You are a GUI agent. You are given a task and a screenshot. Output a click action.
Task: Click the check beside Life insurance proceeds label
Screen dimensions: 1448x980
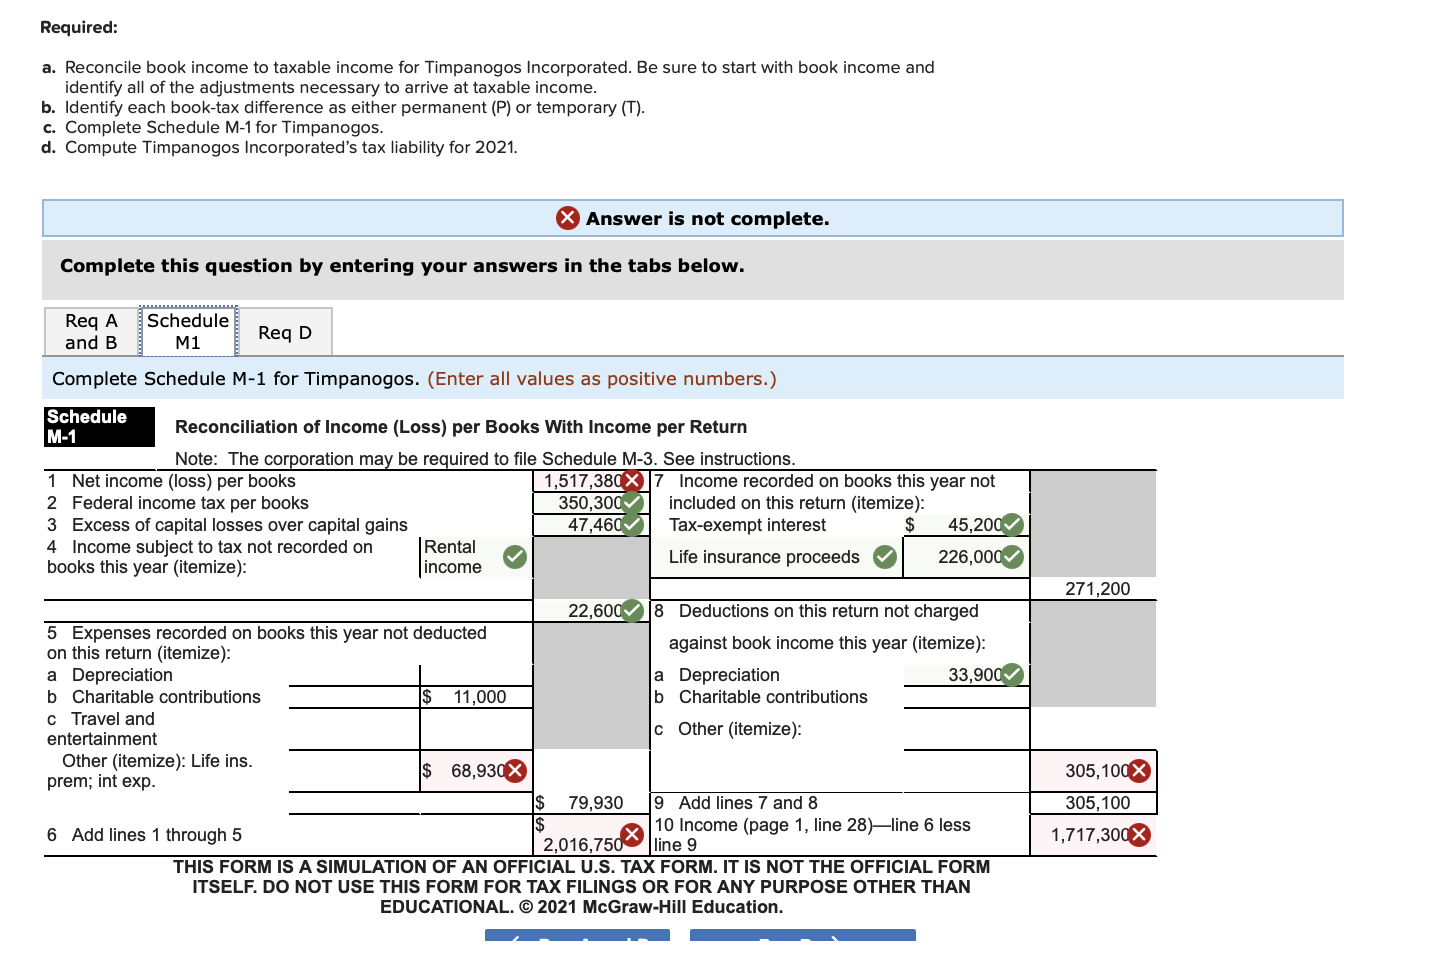885,557
